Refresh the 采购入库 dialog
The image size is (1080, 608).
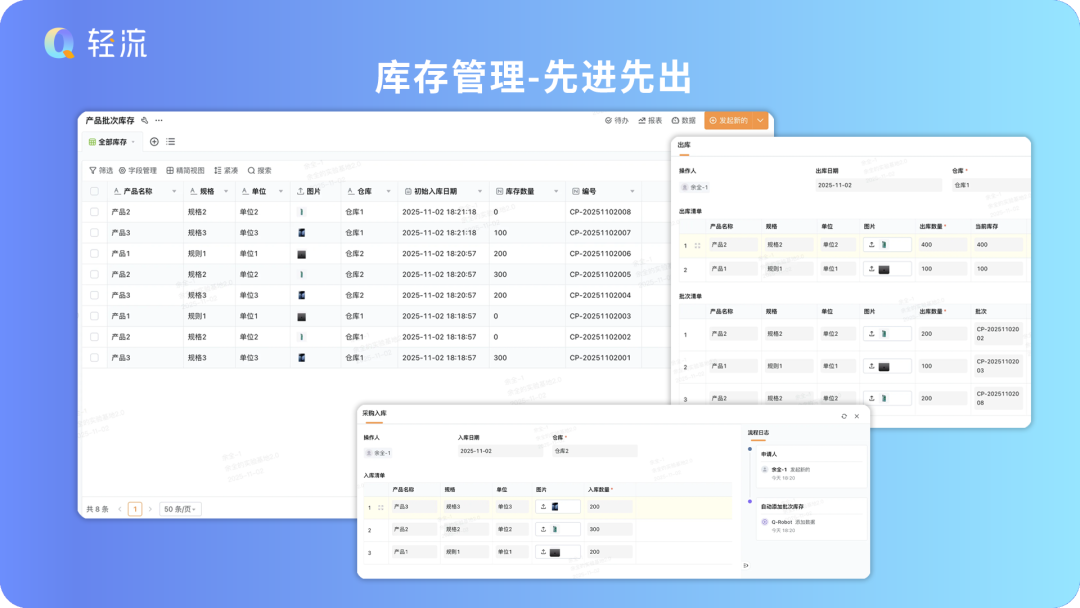844,416
